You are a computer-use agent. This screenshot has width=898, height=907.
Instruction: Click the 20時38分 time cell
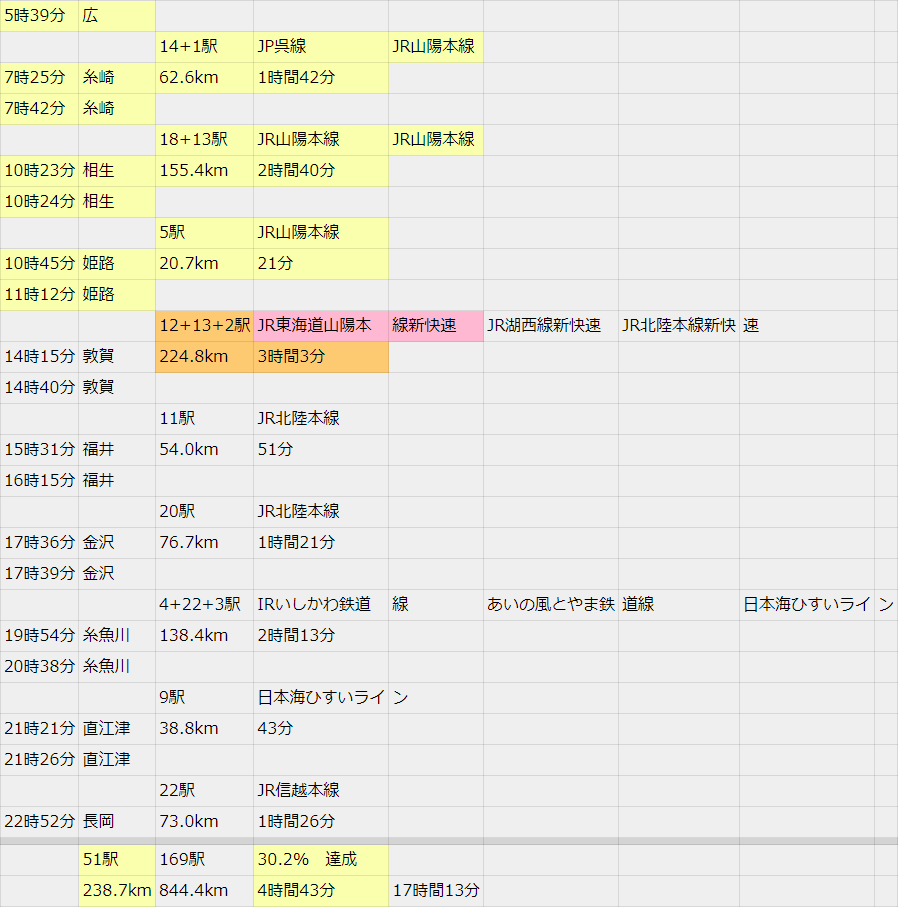tap(39, 667)
